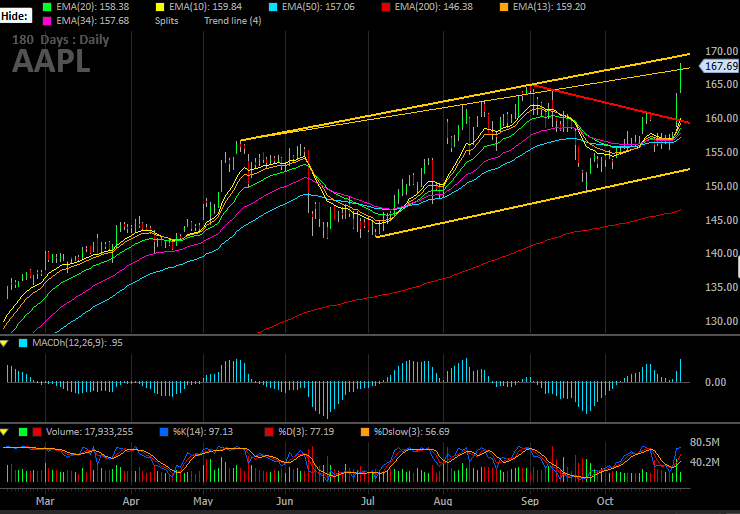740x514 pixels.
Task: Click the 40.2M volume axis value
Action: [x=705, y=462]
